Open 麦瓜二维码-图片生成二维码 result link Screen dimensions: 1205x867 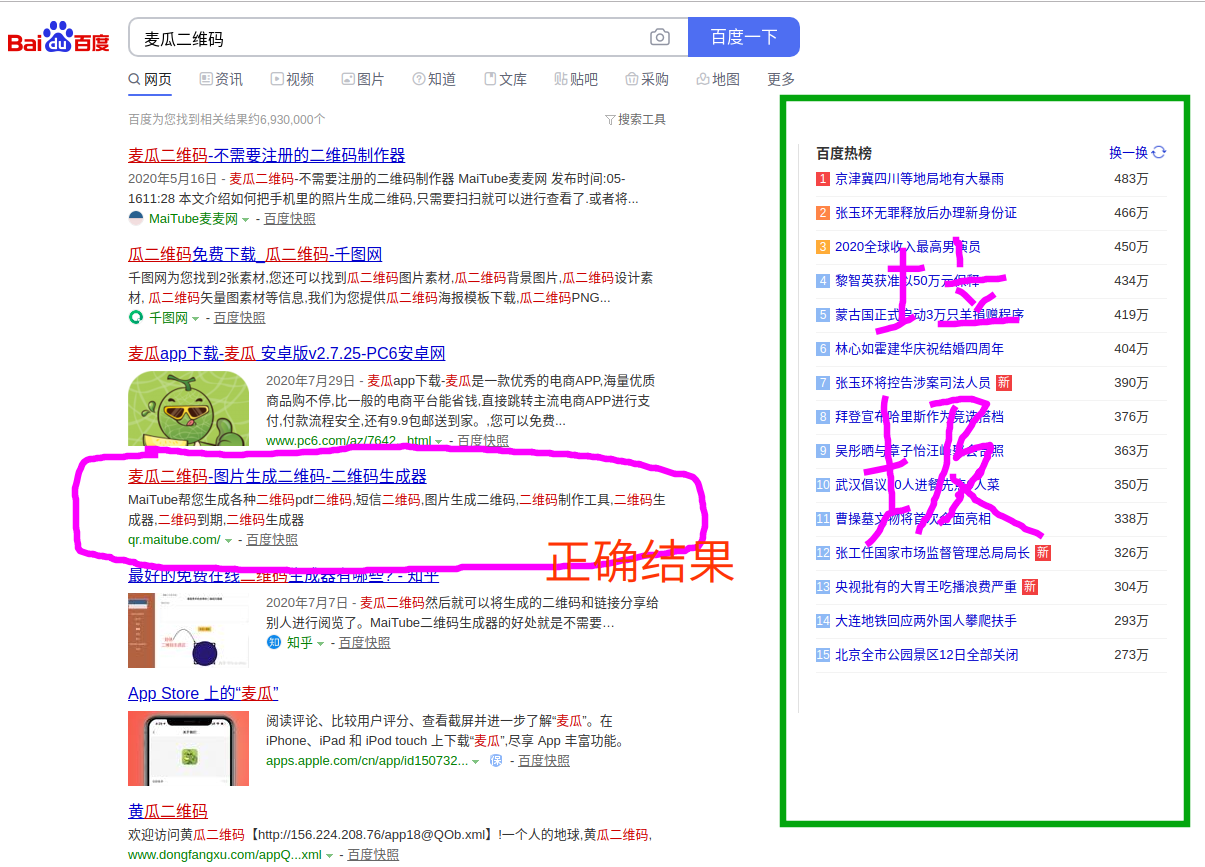[277, 476]
